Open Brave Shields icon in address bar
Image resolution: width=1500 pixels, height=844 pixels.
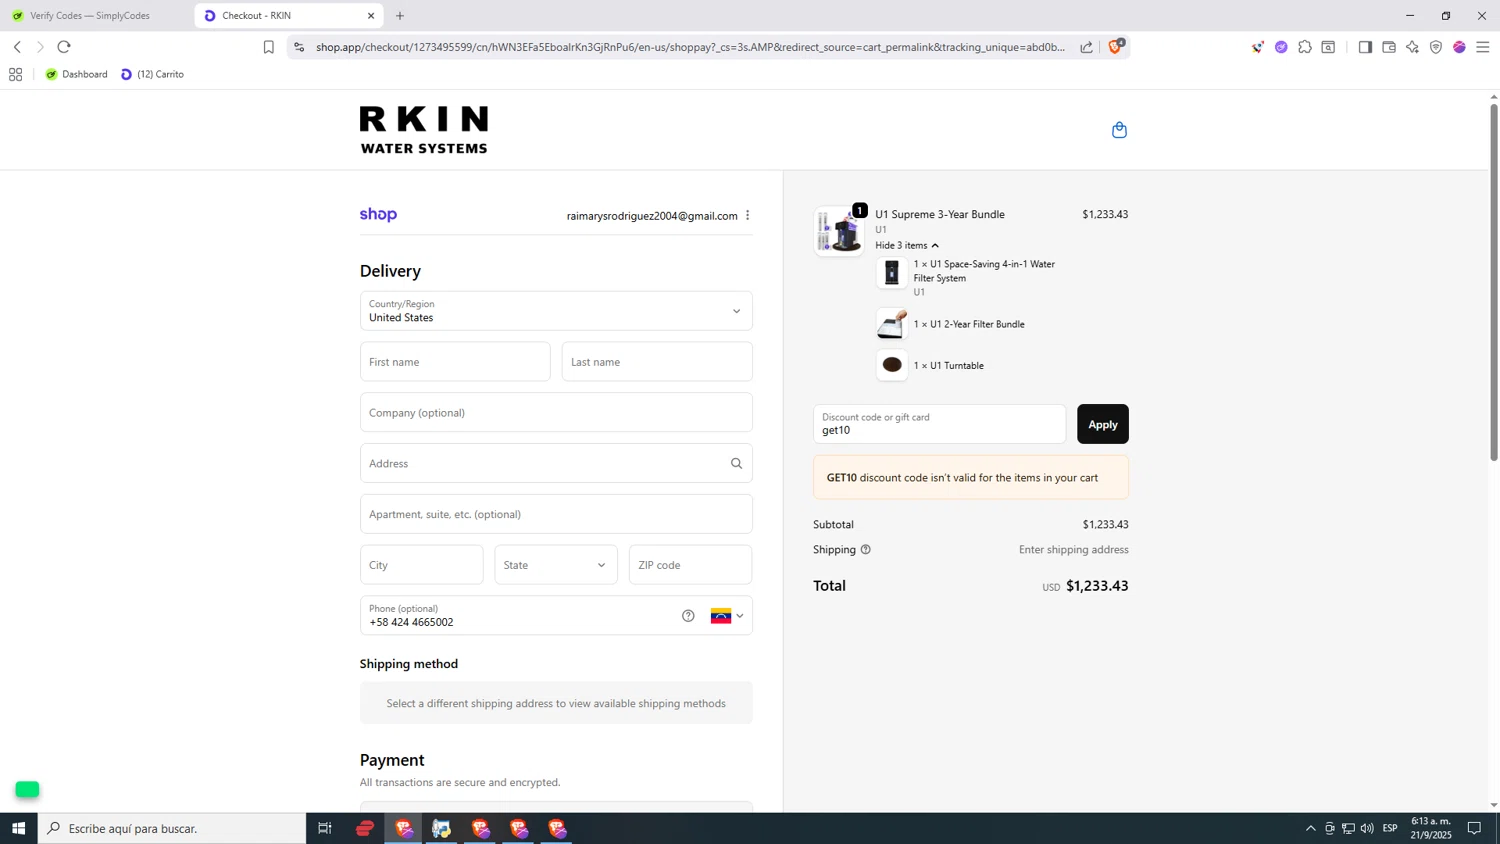click(x=1116, y=46)
